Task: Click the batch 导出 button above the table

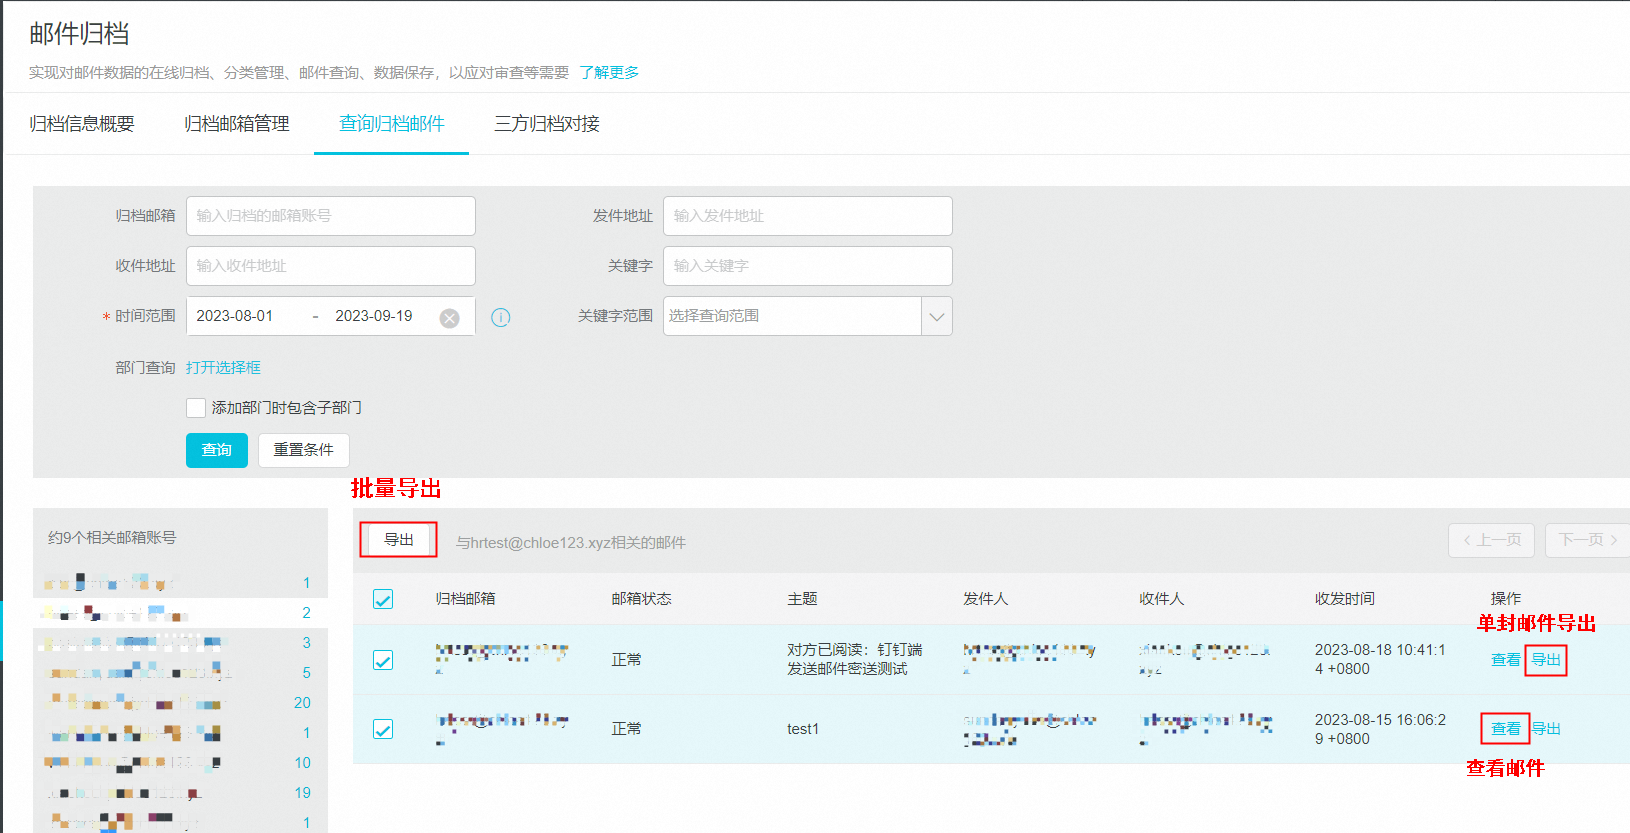Action: 399,540
